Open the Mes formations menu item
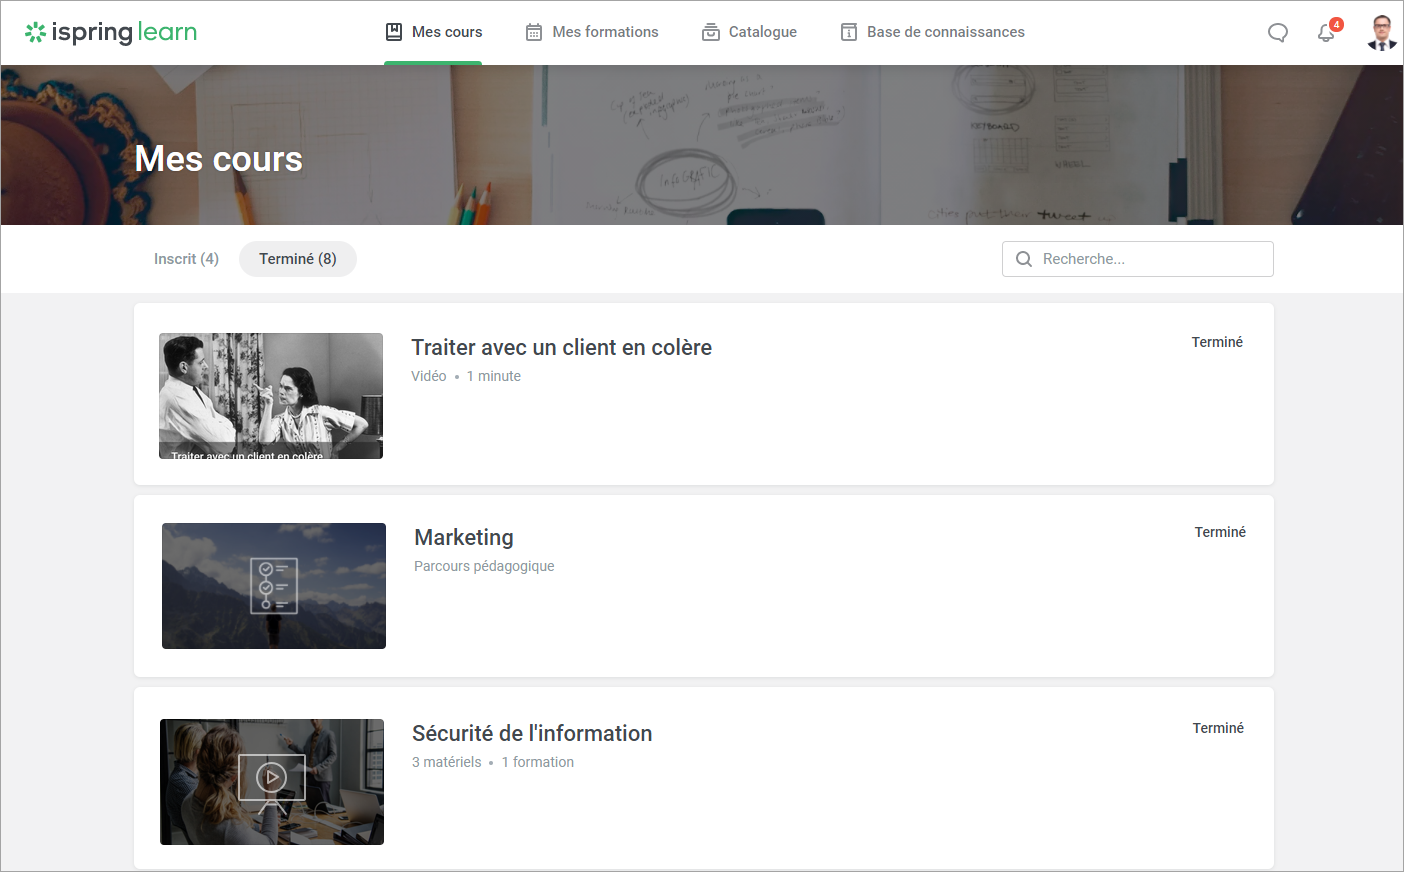This screenshot has width=1404, height=872. click(605, 32)
